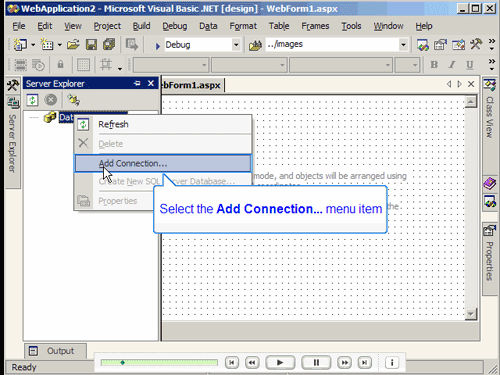The width and height of the screenshot is (500, 375).
Task: Select the Add Connection... menu item
Action: pos(163,163)
